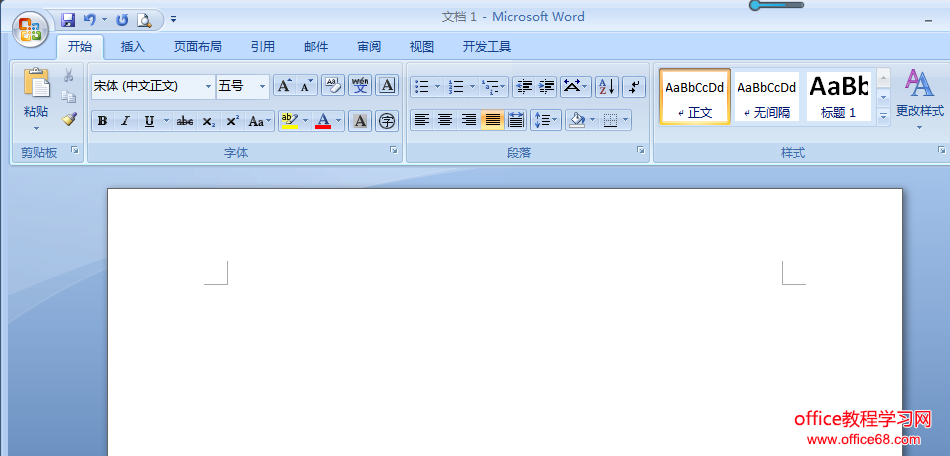
Task: Open 更改样式 change styles menu
Action: [x=919, y=99]
